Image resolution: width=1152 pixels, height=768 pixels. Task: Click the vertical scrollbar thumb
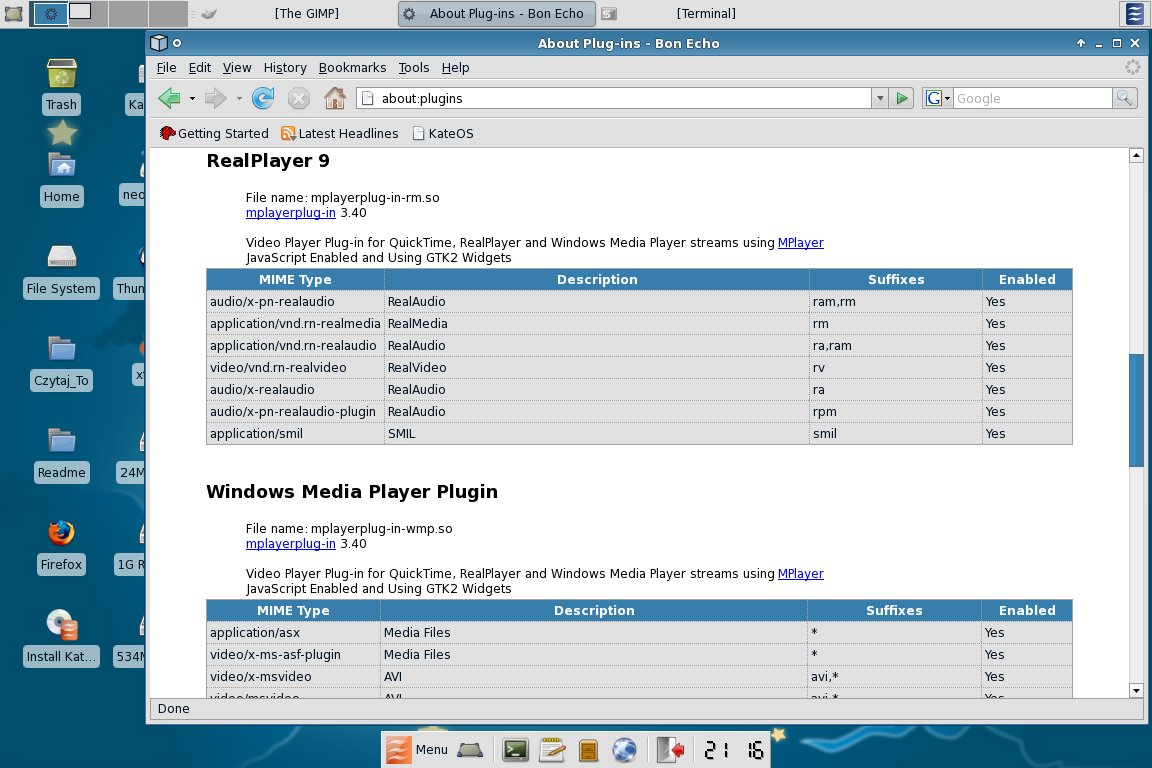[x=1136, y=410]
